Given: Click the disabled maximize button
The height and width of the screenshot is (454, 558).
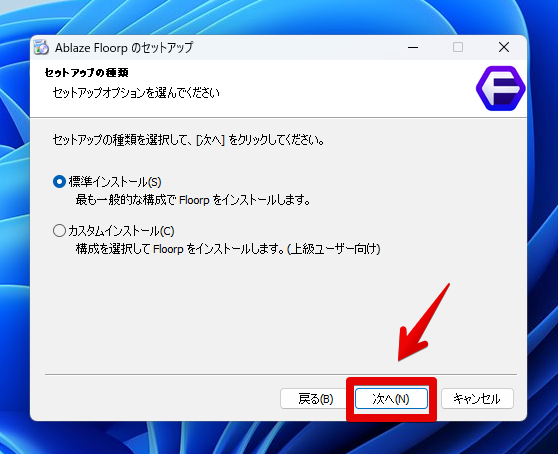Looking at the screenshot, I should coord(458,47).
